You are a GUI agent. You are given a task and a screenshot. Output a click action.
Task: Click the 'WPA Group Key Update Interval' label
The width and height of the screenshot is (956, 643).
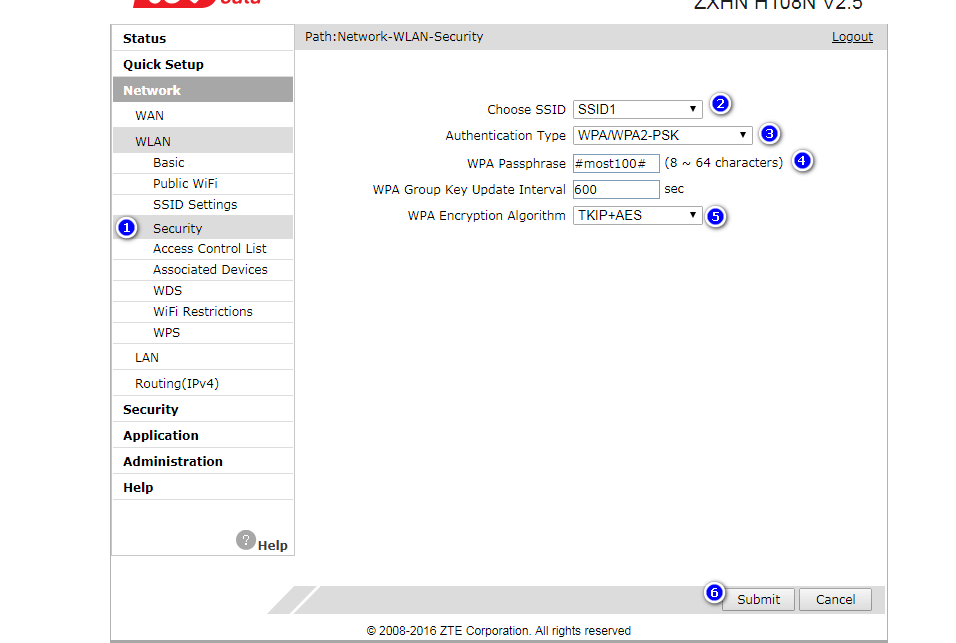coord(469,190)
